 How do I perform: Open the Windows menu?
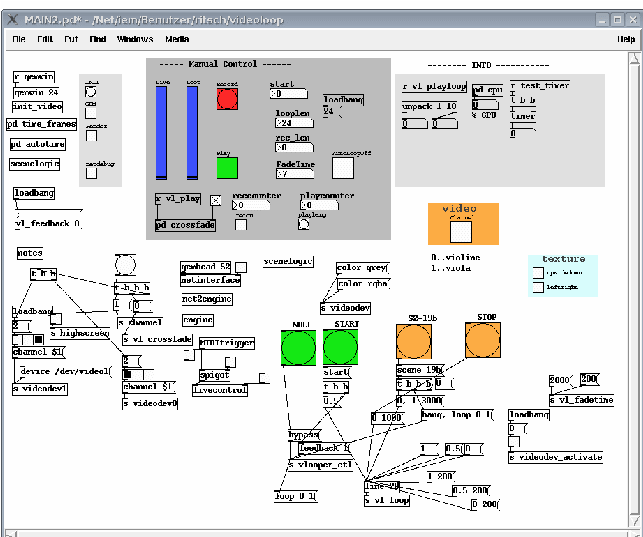[135, 39]
